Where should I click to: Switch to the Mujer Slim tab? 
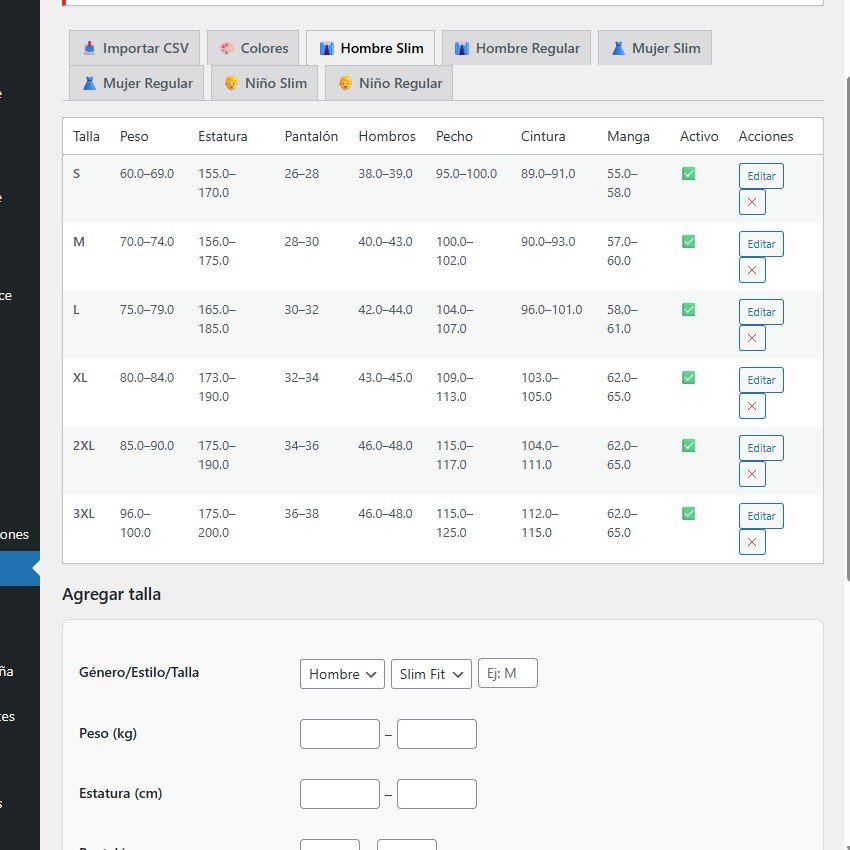coord(655,48)
